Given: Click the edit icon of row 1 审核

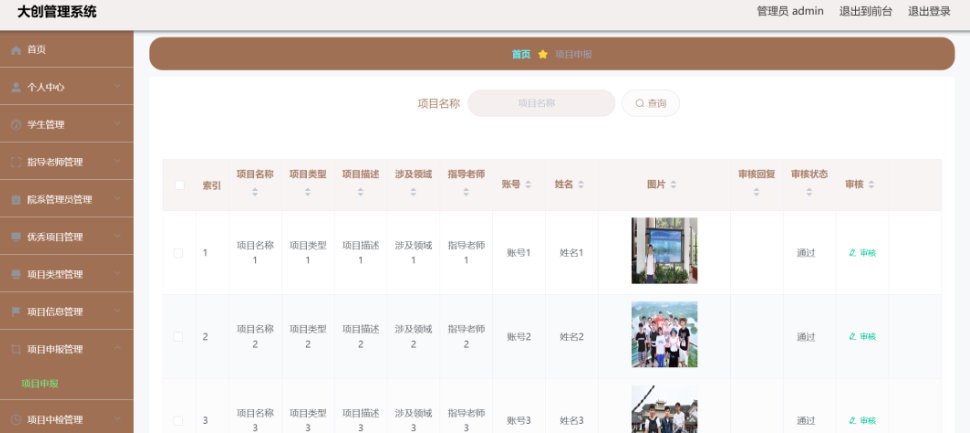Looking at the screenshot, I should [852, 252].
